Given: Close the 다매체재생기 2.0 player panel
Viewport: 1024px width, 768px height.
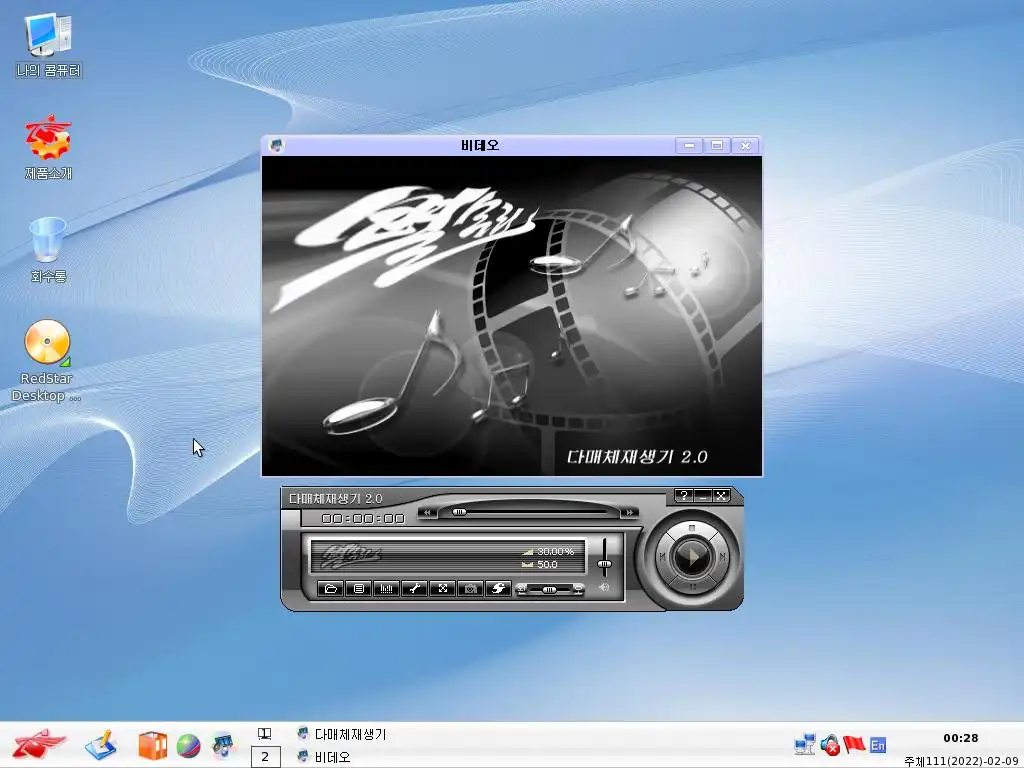Looking at the screenshot, I should (721, 496).
